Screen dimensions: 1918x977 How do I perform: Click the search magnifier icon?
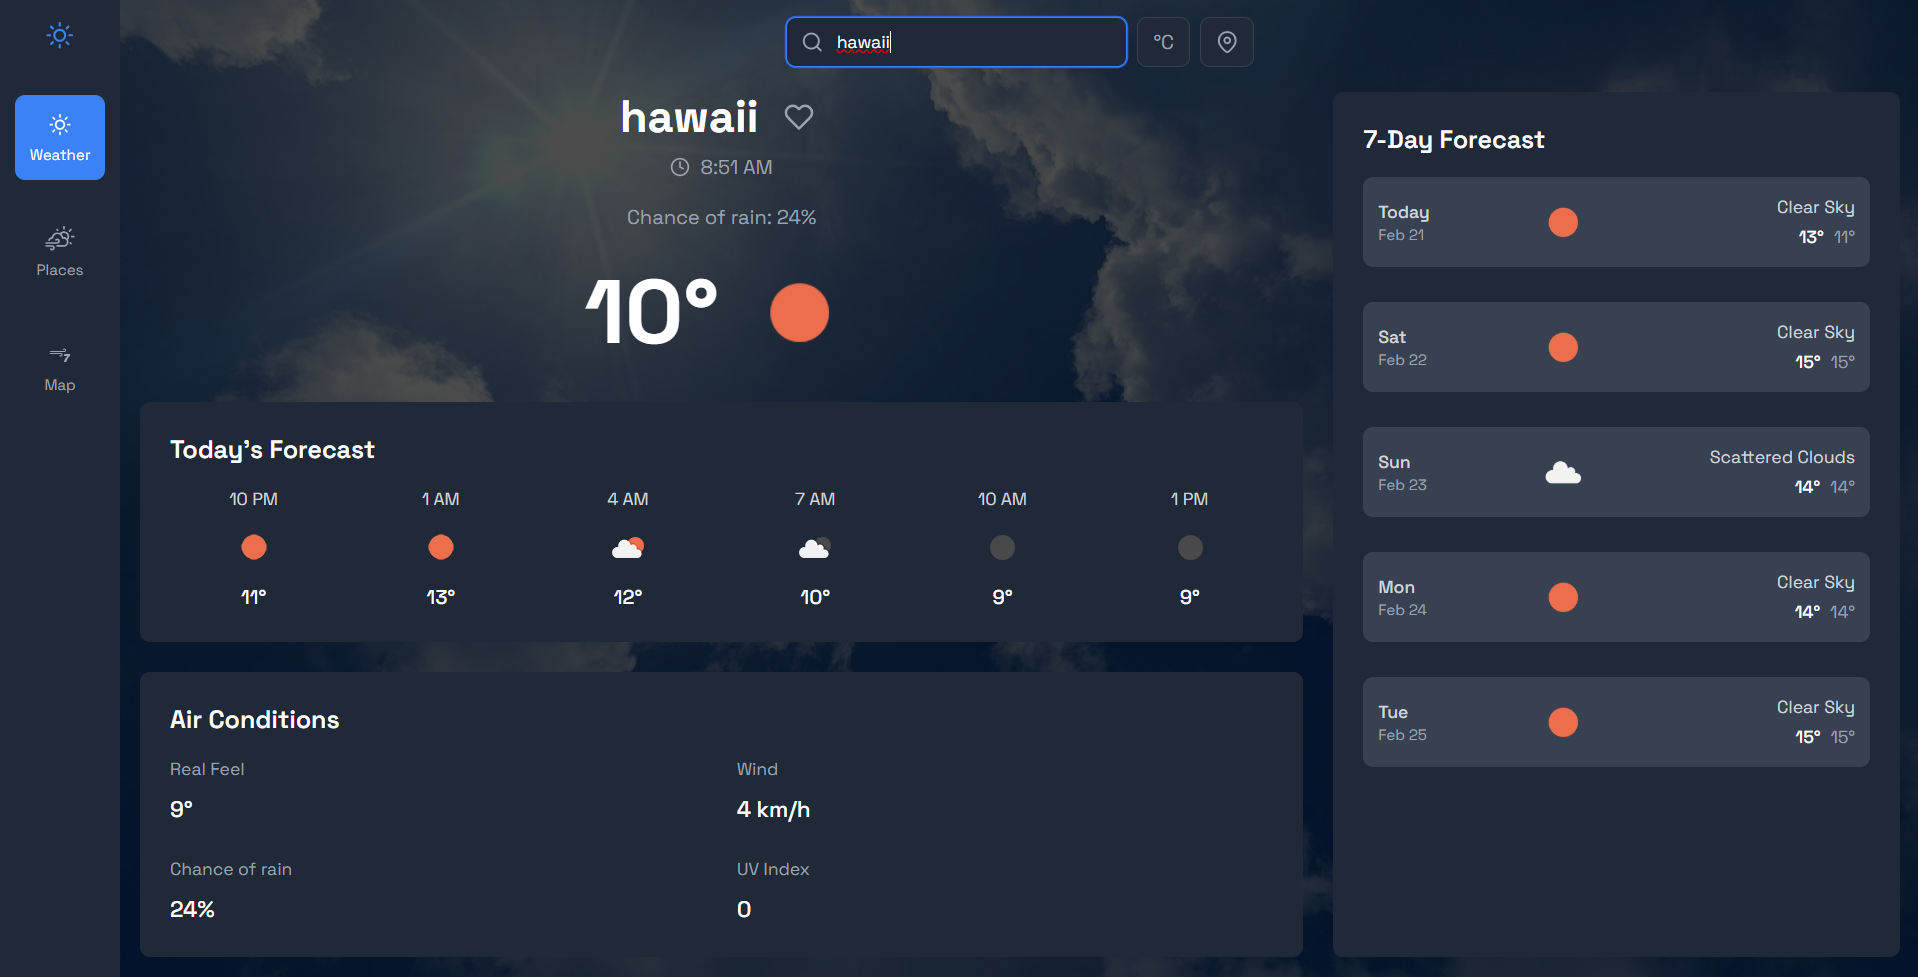click(x=812, y=42)
